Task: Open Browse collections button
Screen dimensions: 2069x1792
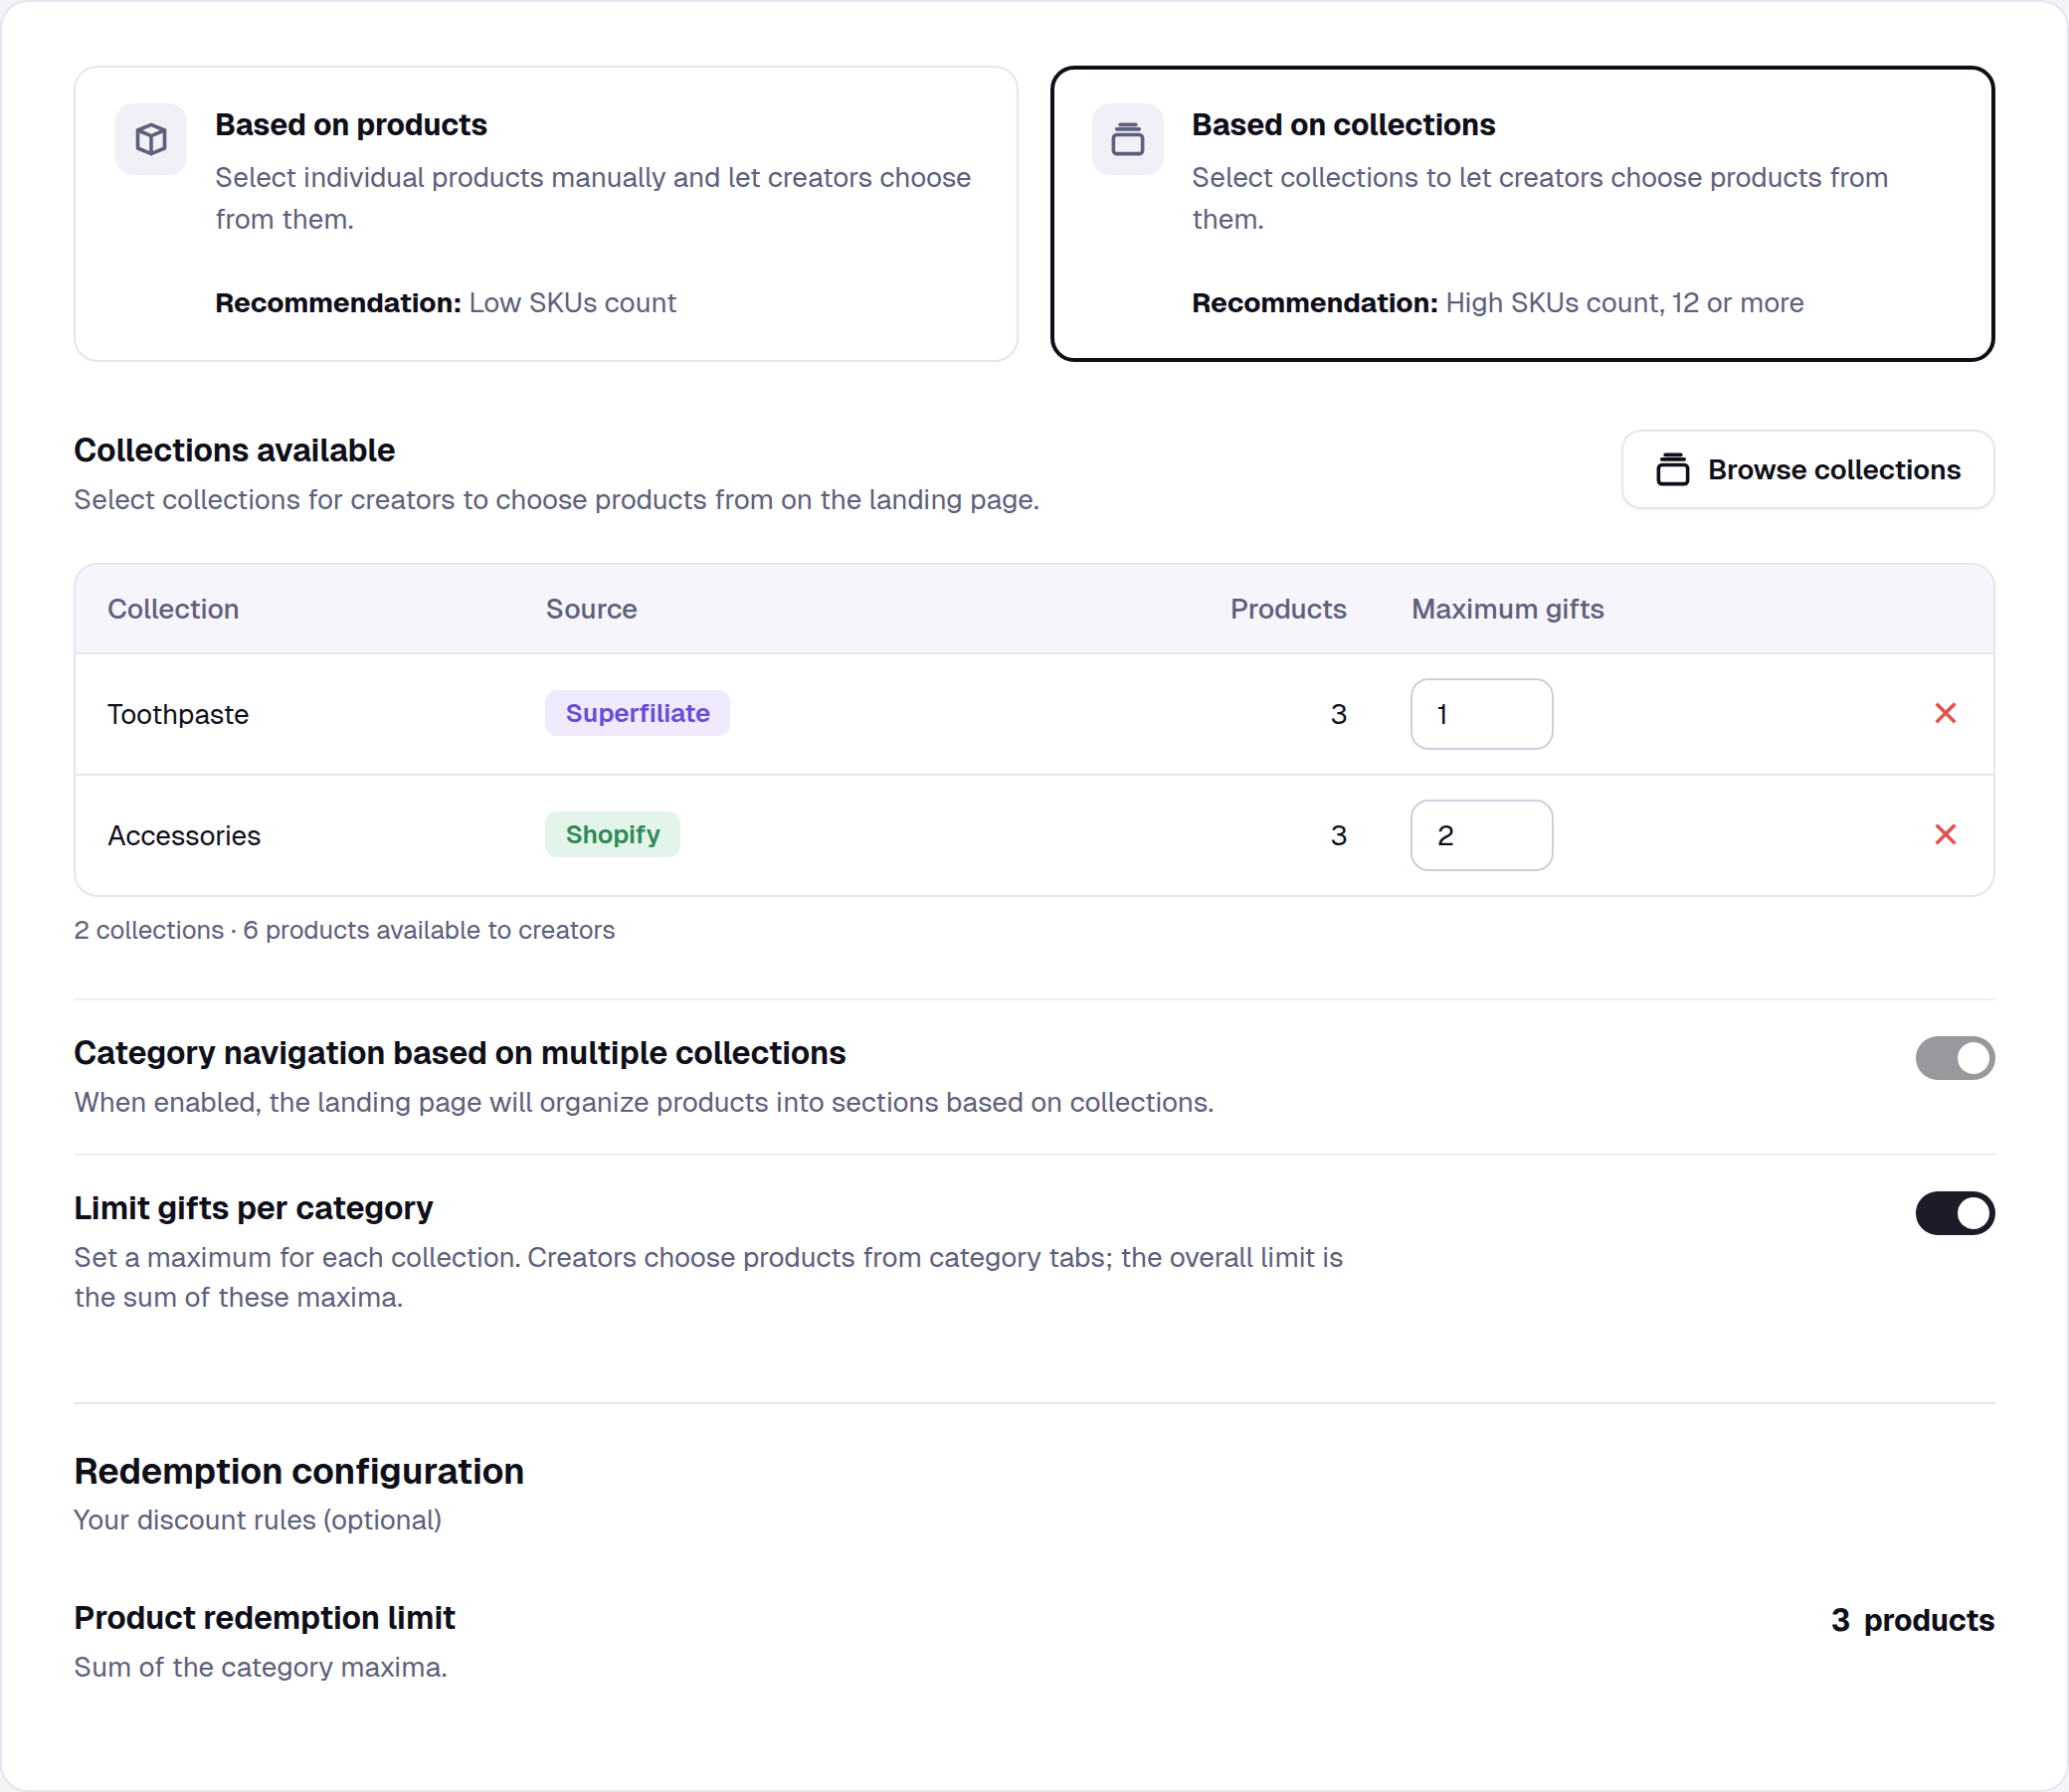Action: pyautogui.click(x=1807, y=469)
